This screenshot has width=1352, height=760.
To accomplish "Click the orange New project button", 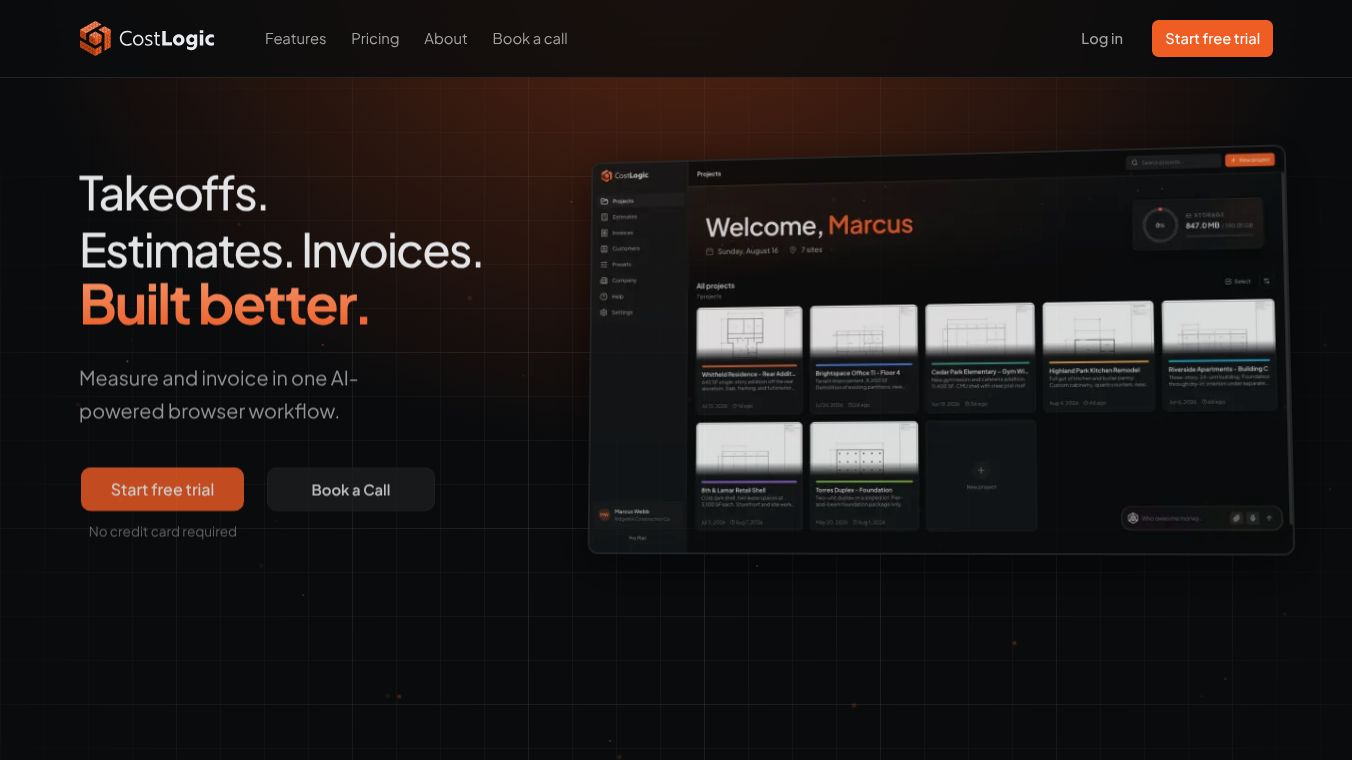I will click(x=1250, y=160).
